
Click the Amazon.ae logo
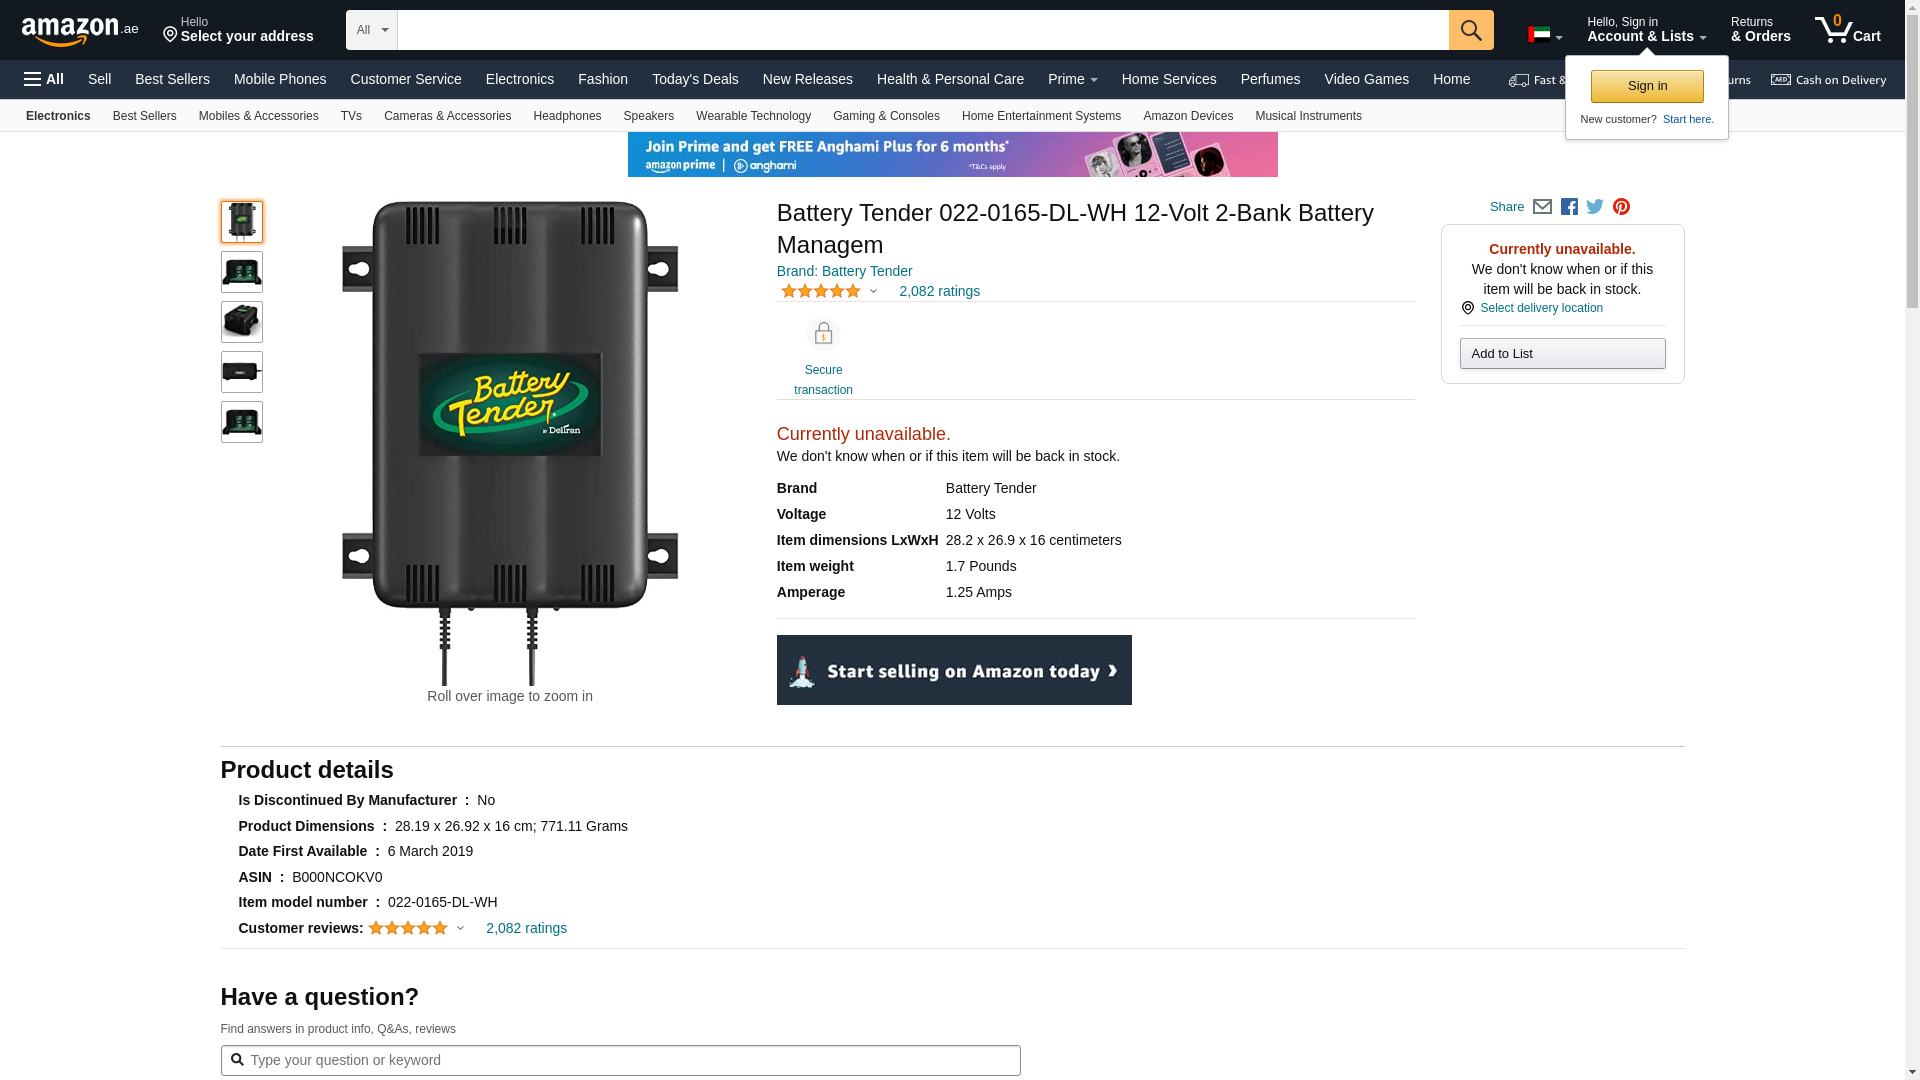coord(80,31)
